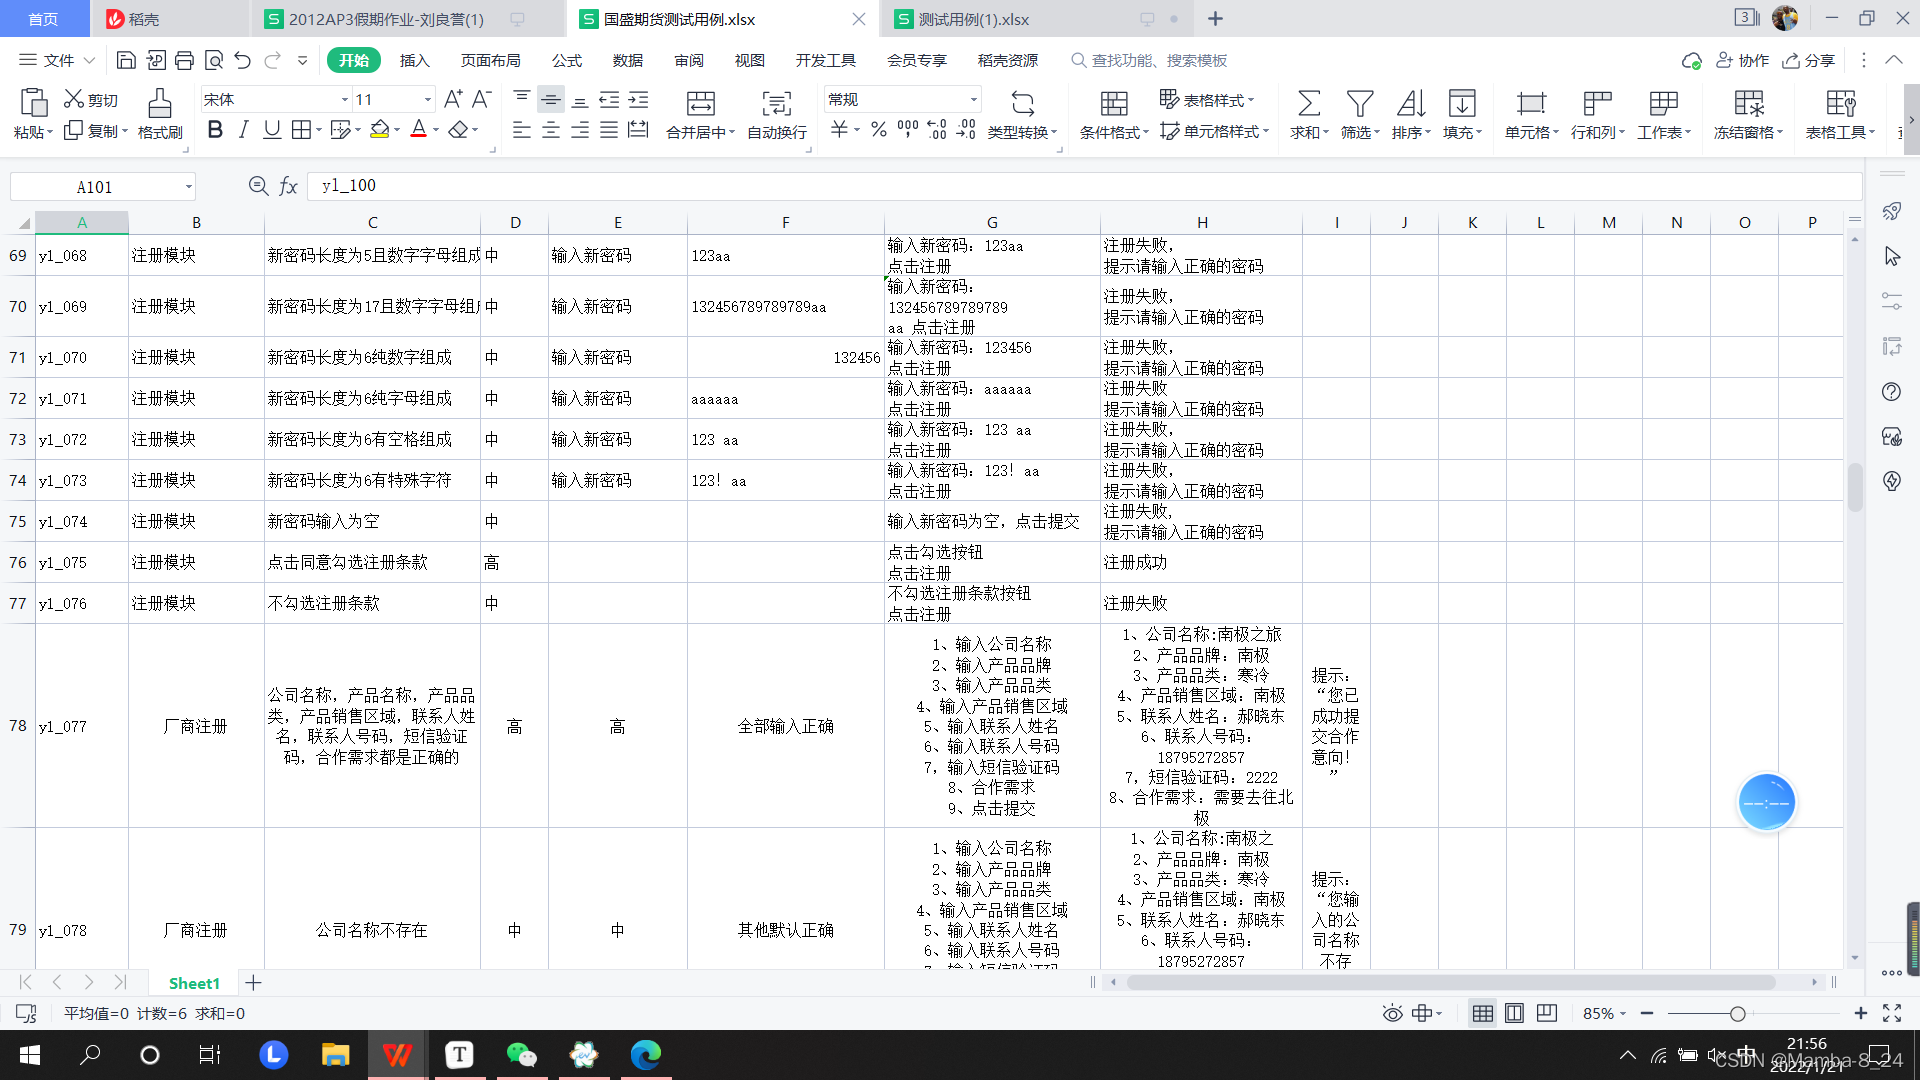This screenshot has height=1080, width=1920.
Task: Toggle bold formatting
Action: 215,130
